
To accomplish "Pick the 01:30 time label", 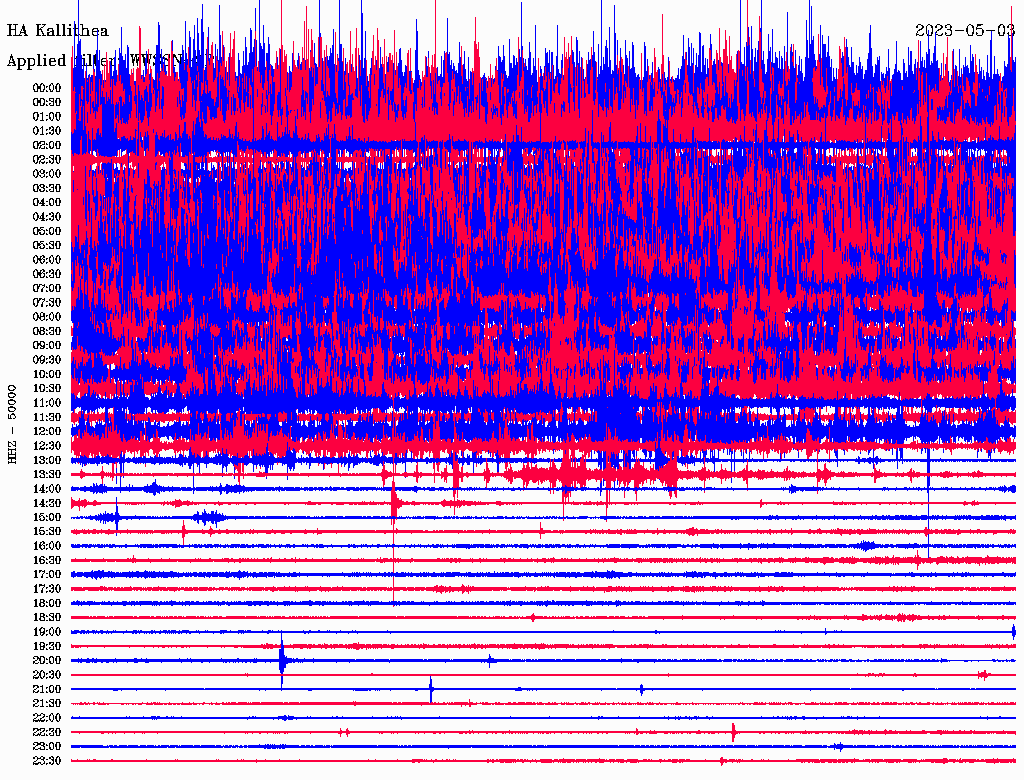I will [47, 131].
